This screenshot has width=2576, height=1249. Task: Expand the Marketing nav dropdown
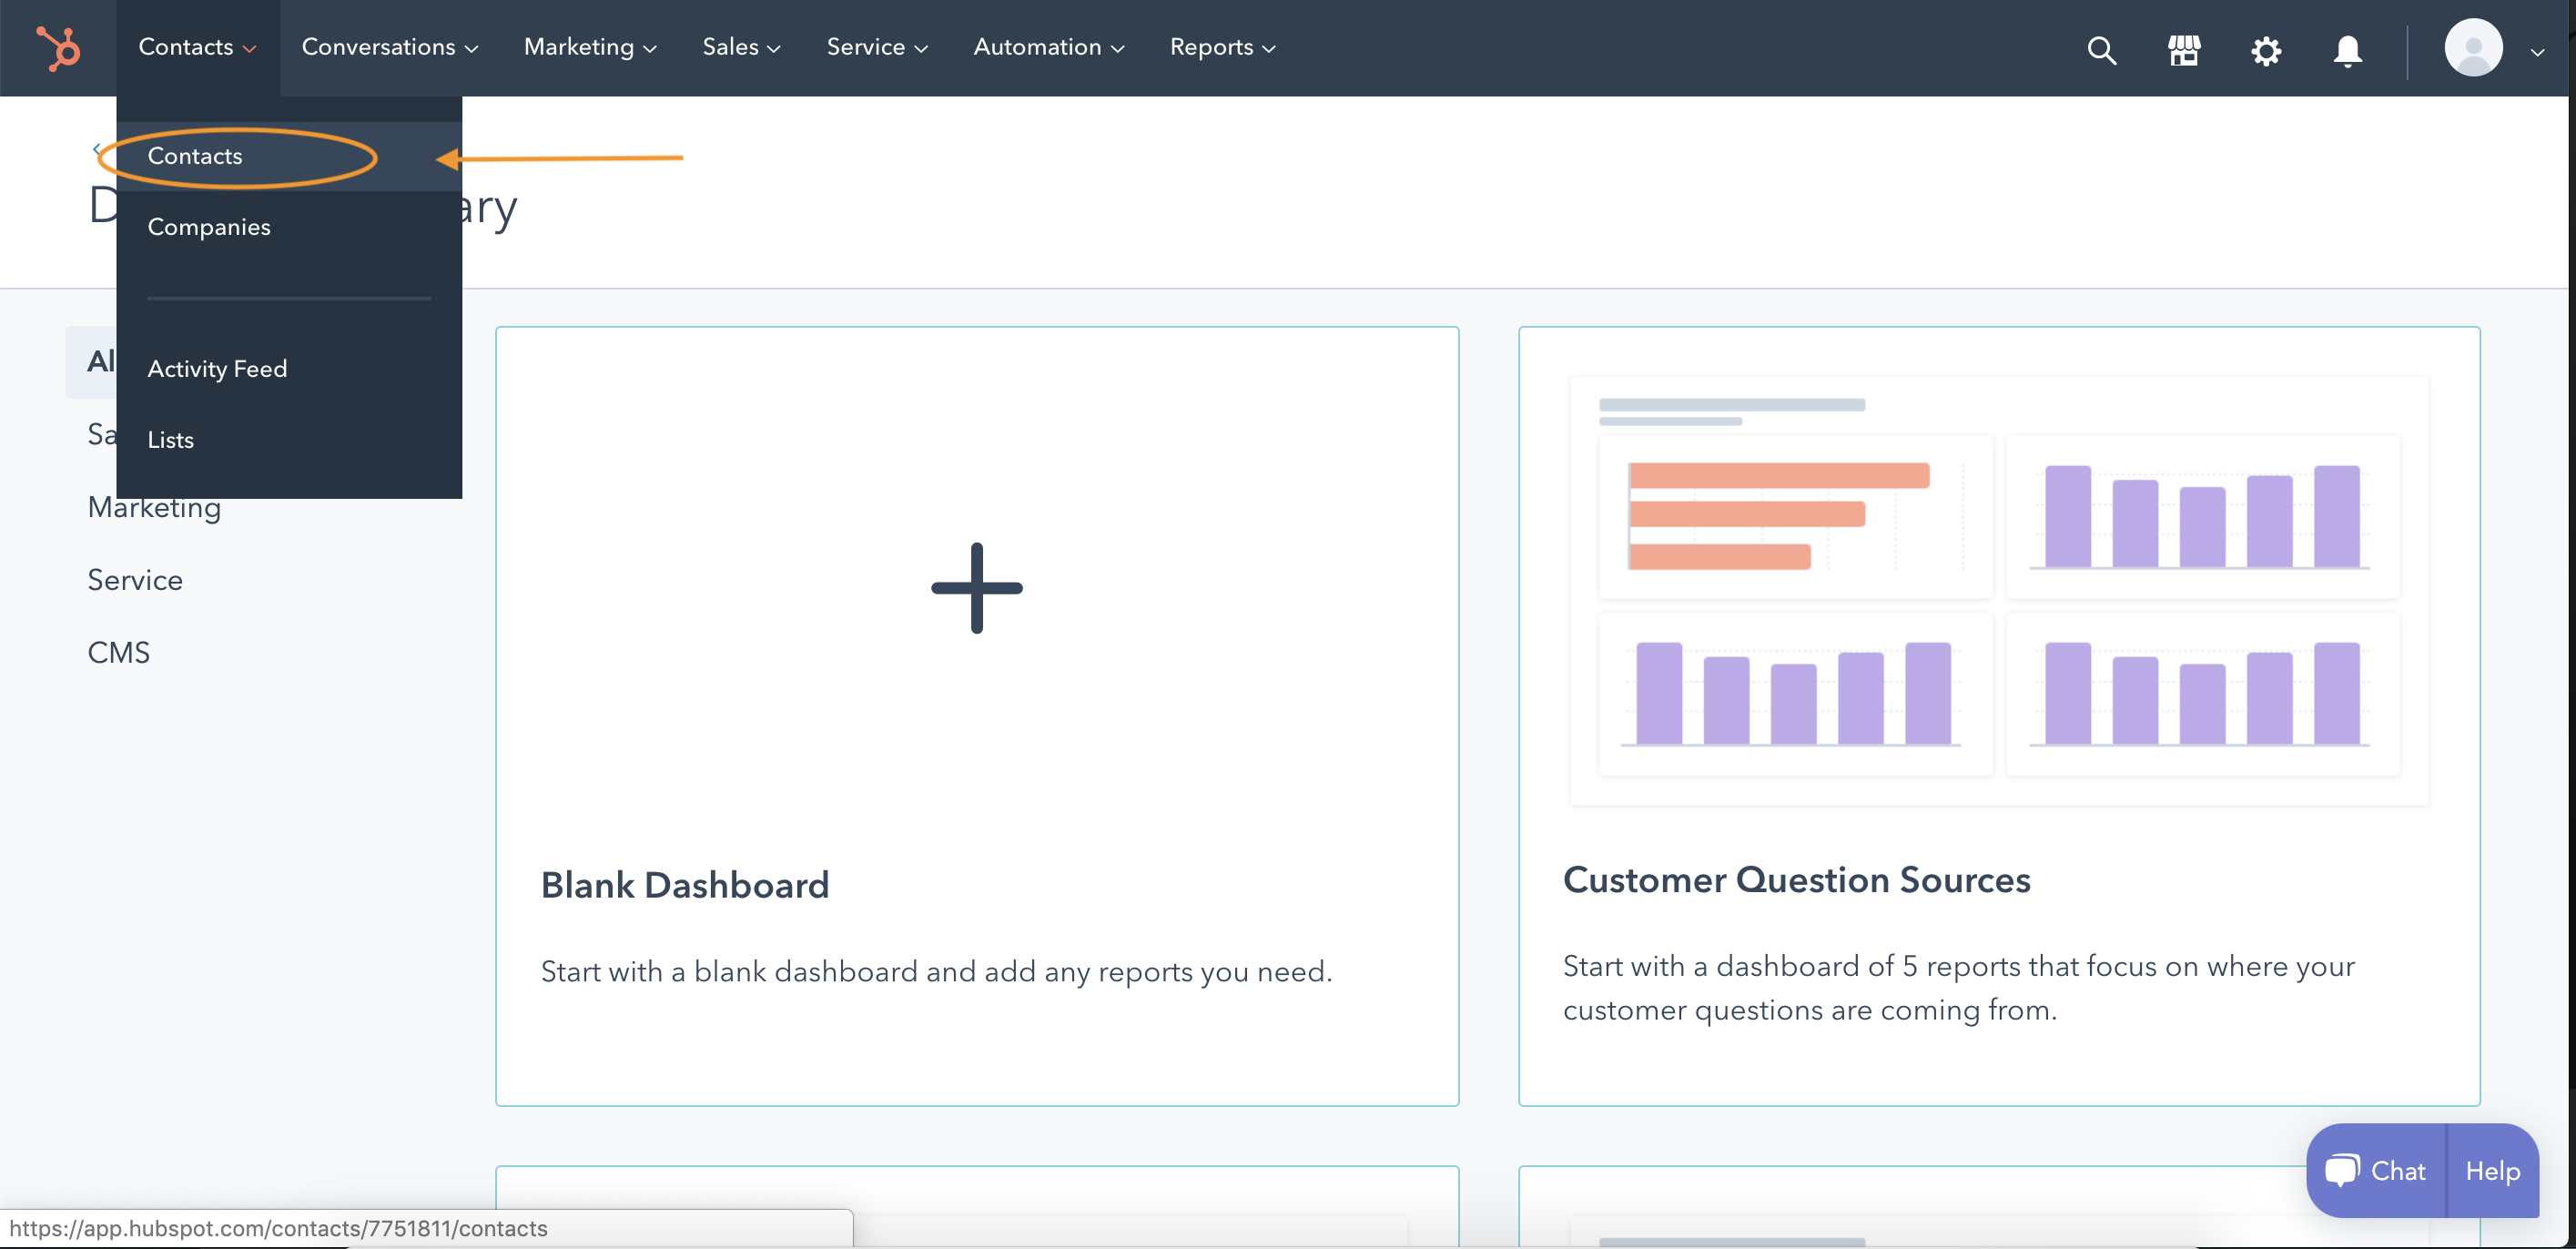click(x=590, y=47)
